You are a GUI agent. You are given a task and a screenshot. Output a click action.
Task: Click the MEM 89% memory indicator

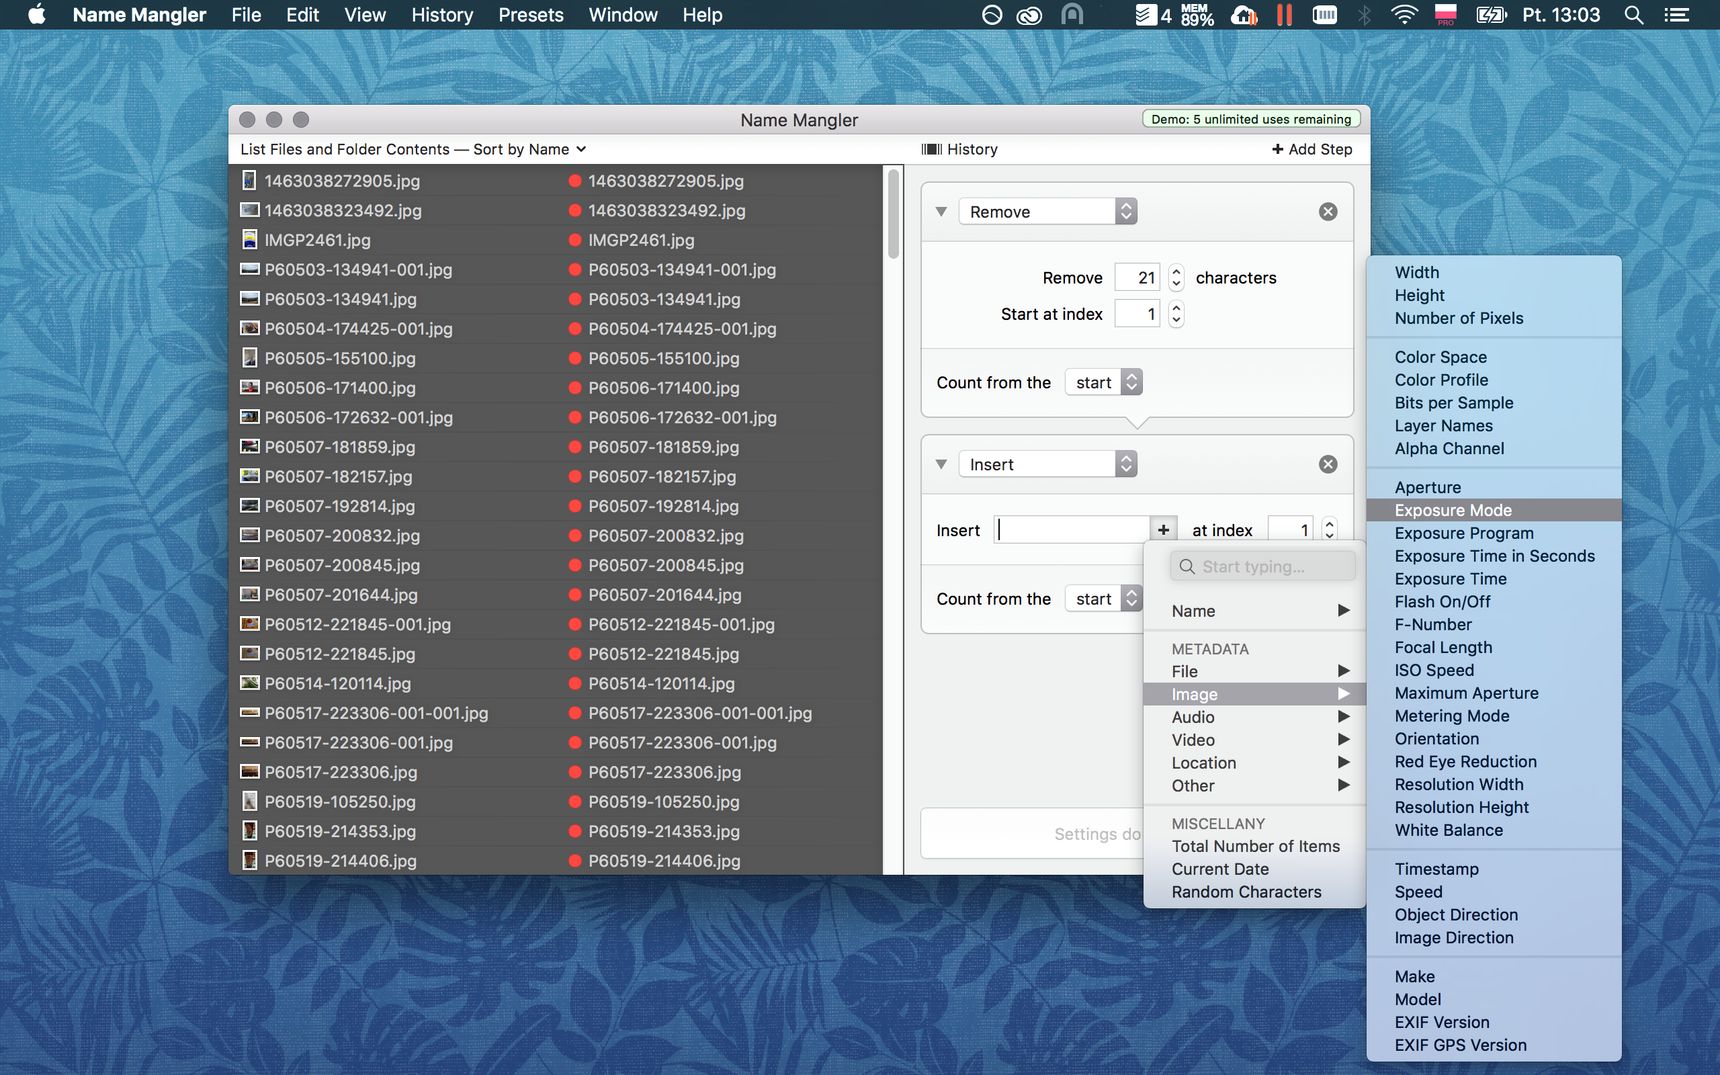(1197, 15)
